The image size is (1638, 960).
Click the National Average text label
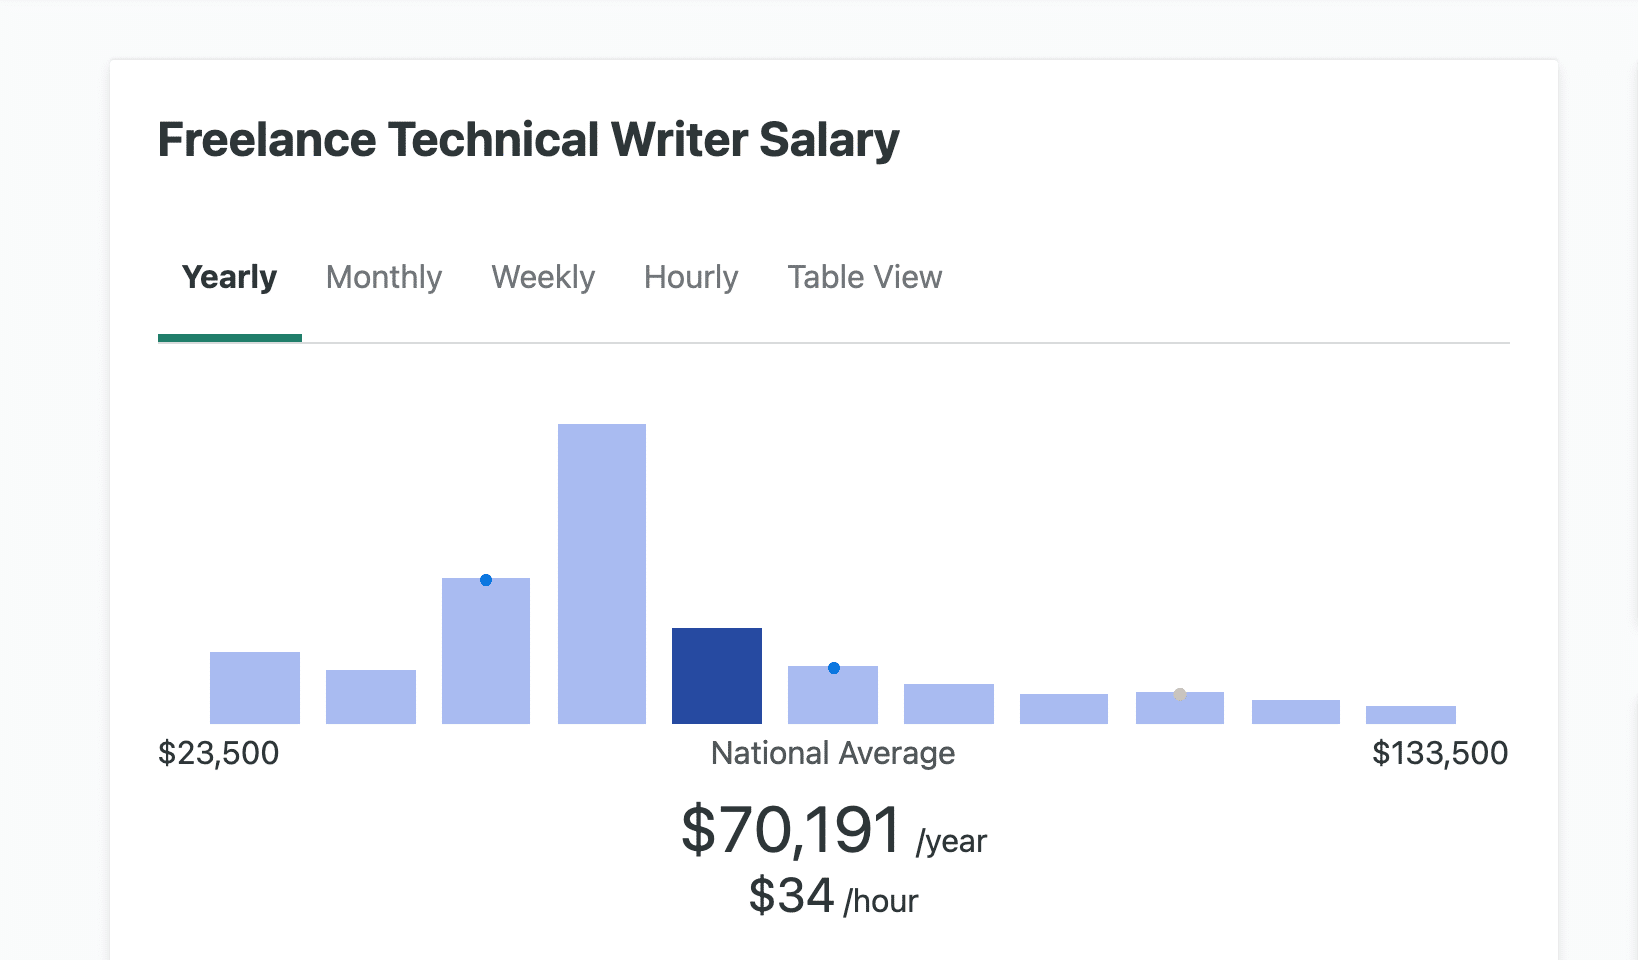832,753
